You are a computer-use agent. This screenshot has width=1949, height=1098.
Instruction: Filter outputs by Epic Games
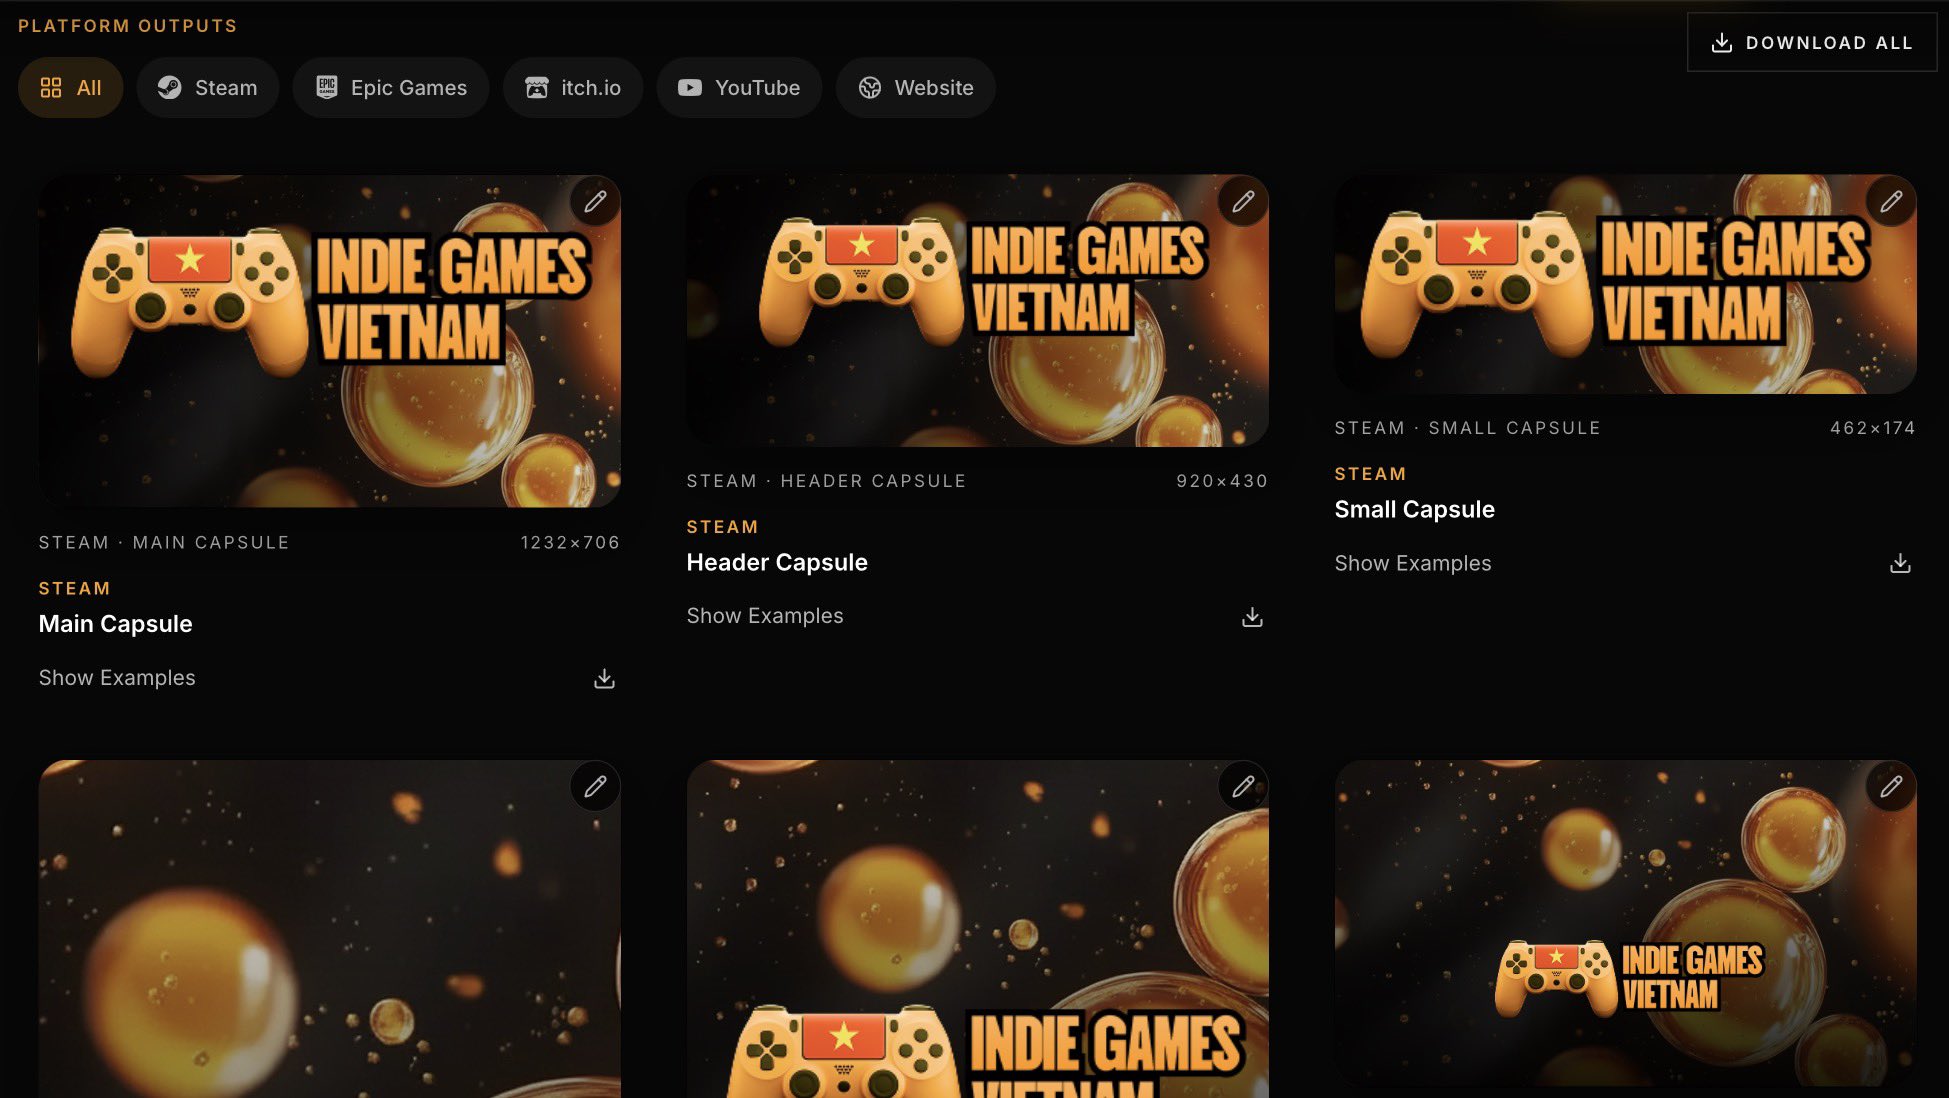pyautogui.click(x=391, y=88)
